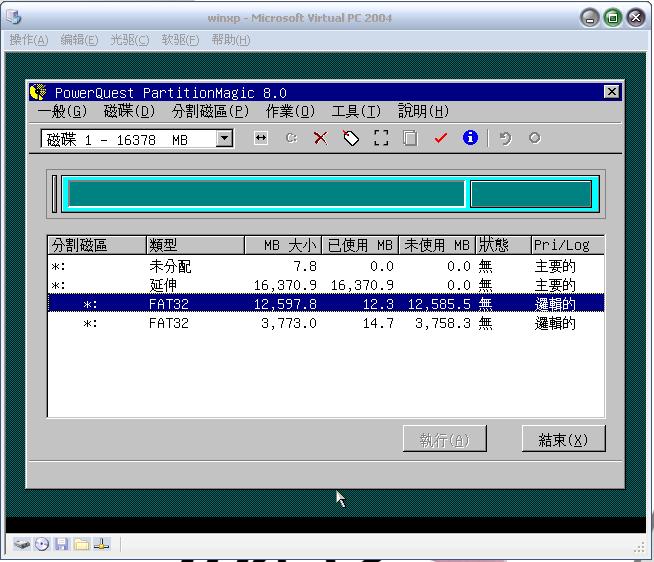The width and height of the screenshot is (654, 562).
Task: Open the 分割磁區(P) menu
Action: click(x=210, y=111)
